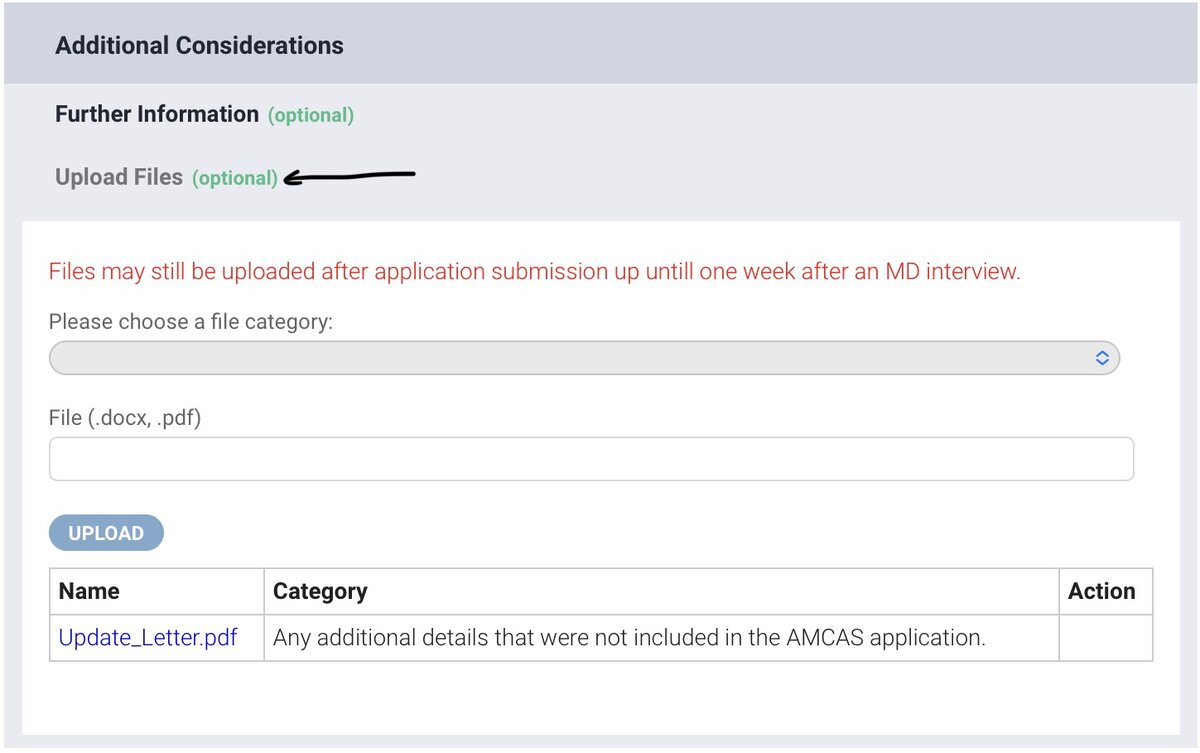1200x753 pixels.
Task: Click the category text of the Update_Letter row
Action: 629,637
